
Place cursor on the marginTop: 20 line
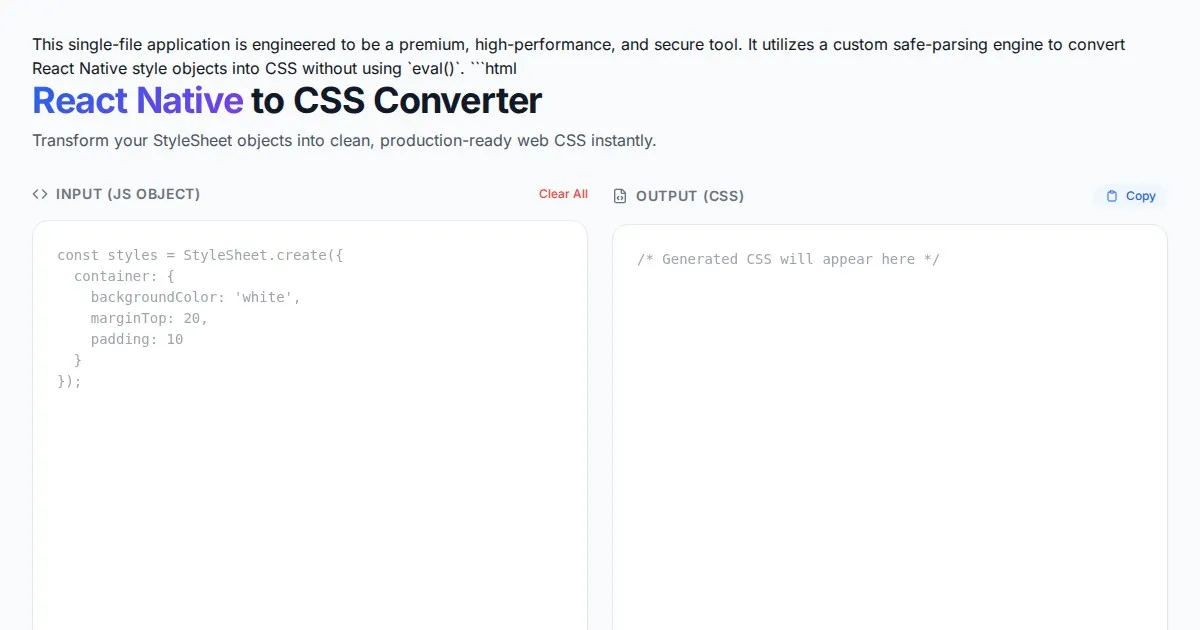pyautogui.click(x=149, y=318)
